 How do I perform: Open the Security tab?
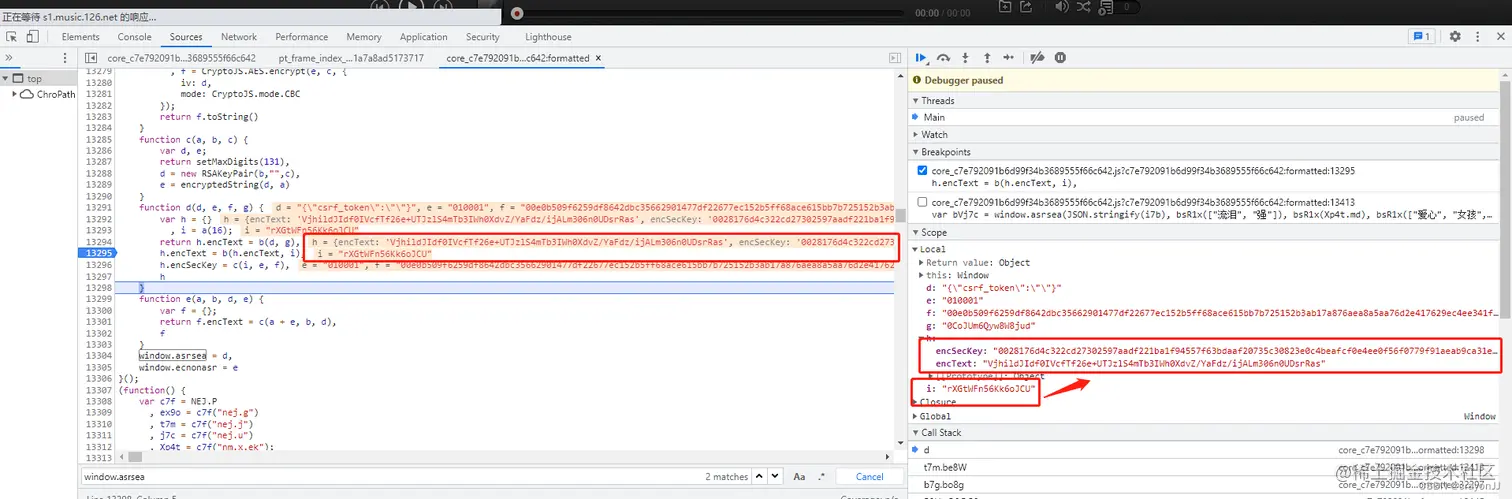click(482, 37)
